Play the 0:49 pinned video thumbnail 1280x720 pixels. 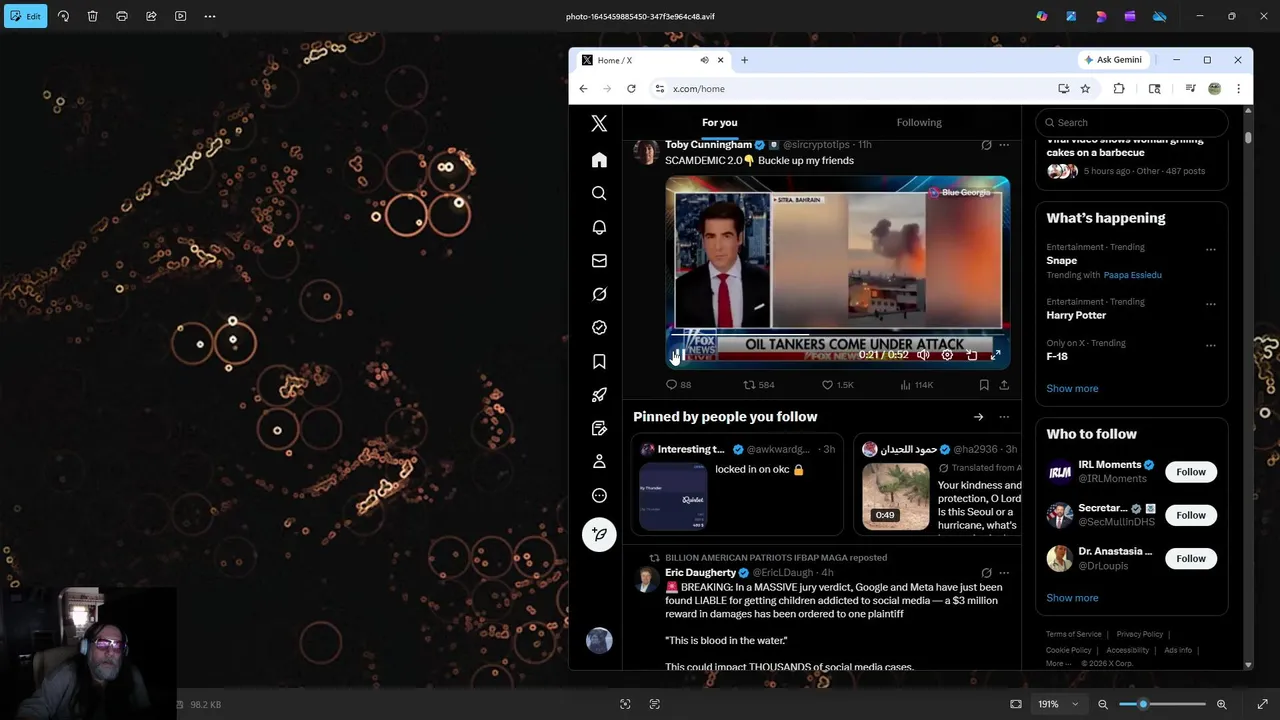click(895, 496)
